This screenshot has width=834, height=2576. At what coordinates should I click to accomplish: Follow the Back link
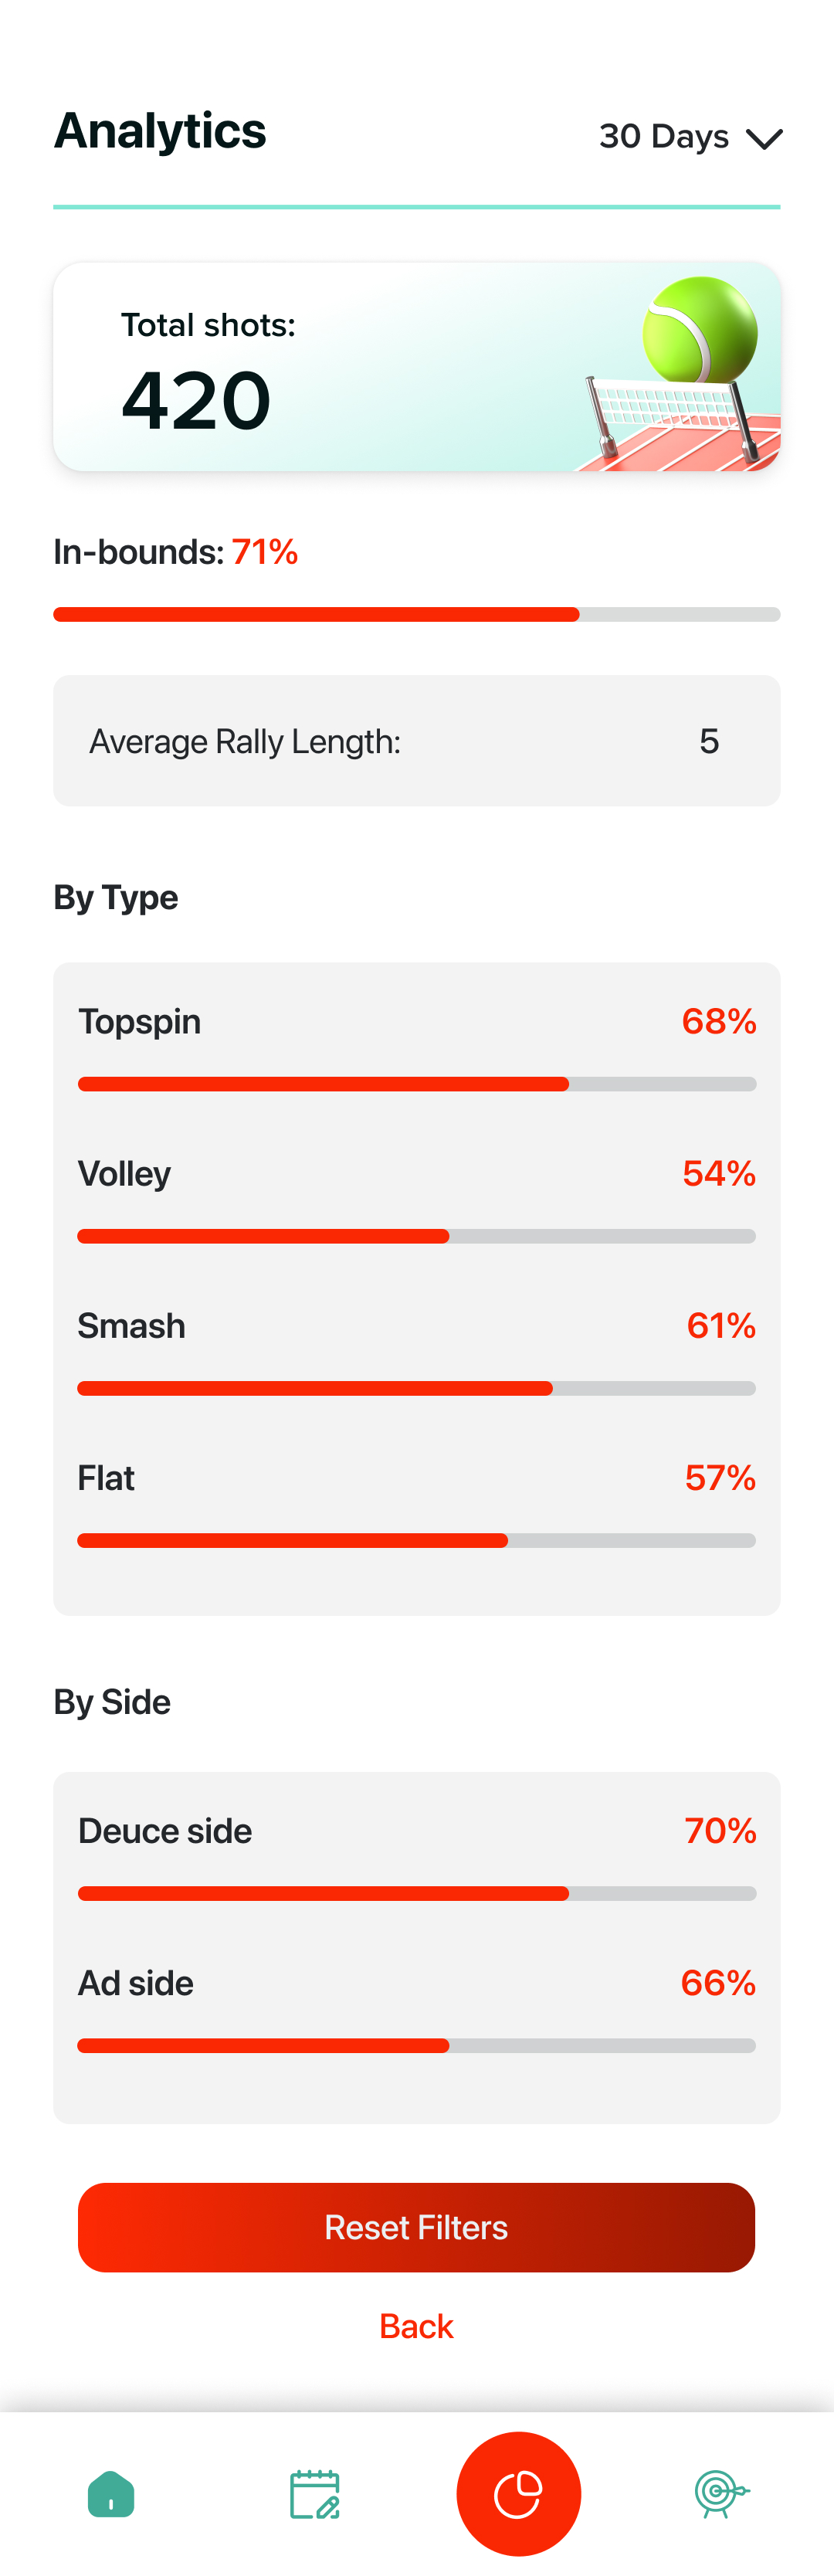(416, 2326)
